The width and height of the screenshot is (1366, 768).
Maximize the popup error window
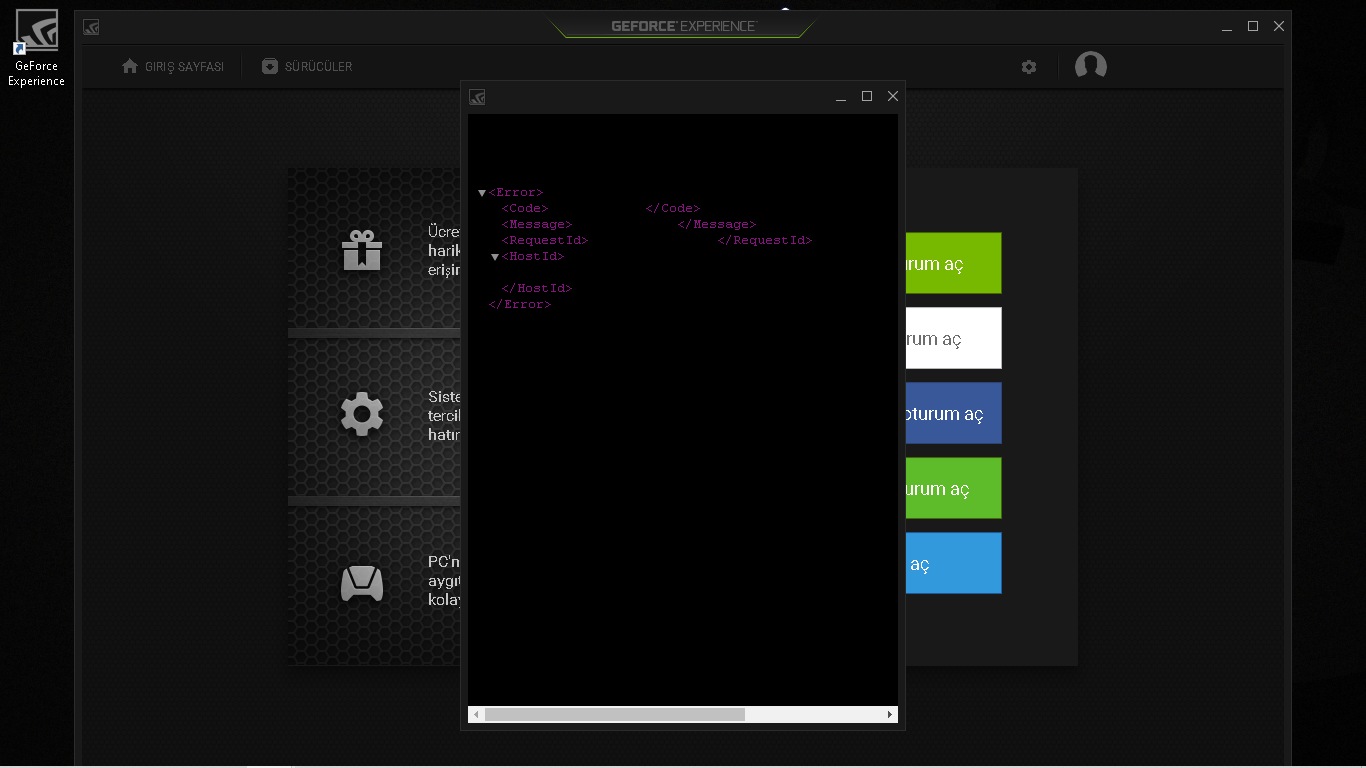click(x=867, y=97)
